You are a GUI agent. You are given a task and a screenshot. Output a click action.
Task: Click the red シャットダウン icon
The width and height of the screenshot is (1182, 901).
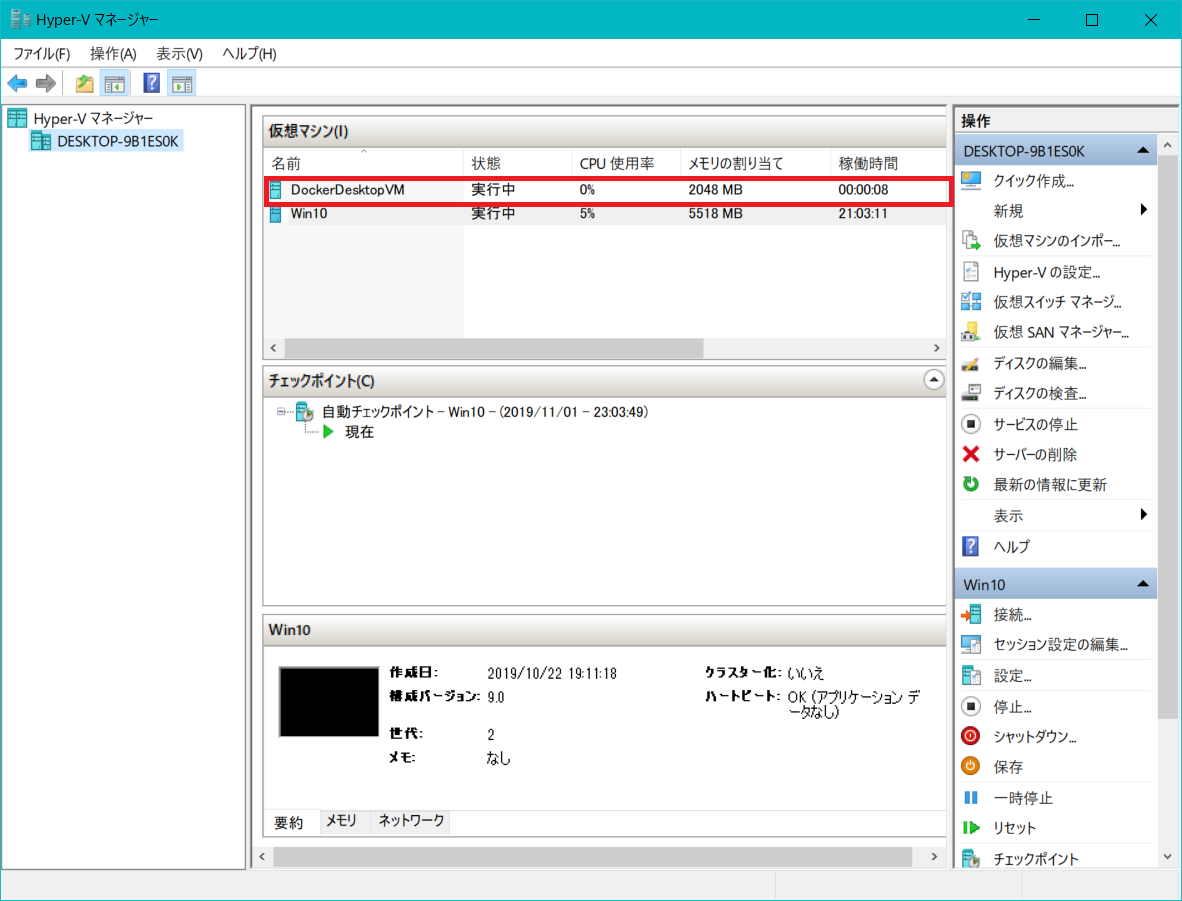pyautogui.click(x=971, y=736)
